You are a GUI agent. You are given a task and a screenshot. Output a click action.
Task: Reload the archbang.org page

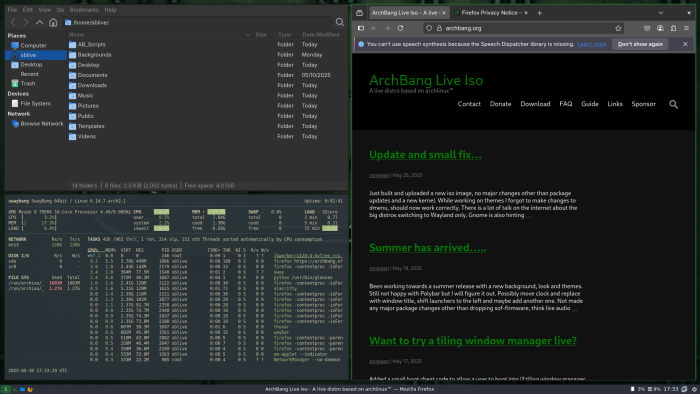[x=400, y=28]
